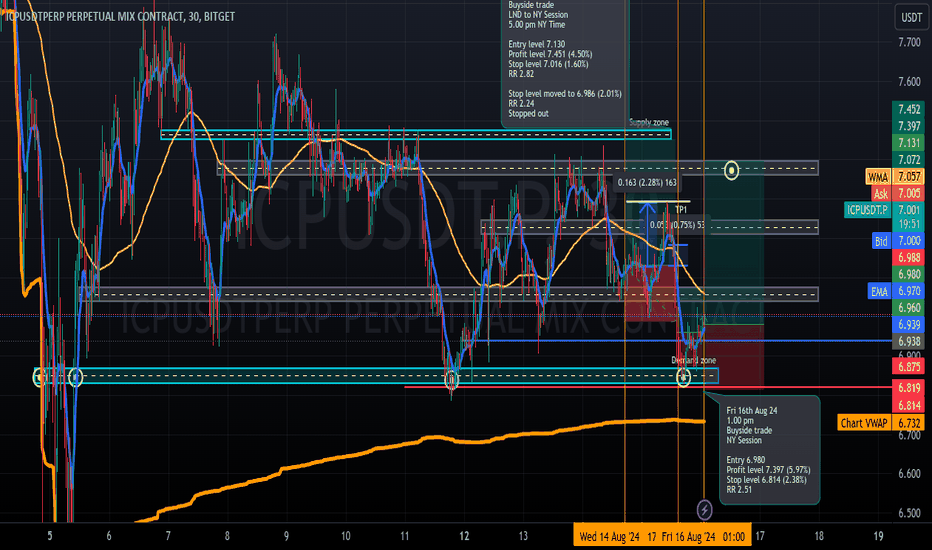Click the EMA 6.970 price label

pos(896,291)
